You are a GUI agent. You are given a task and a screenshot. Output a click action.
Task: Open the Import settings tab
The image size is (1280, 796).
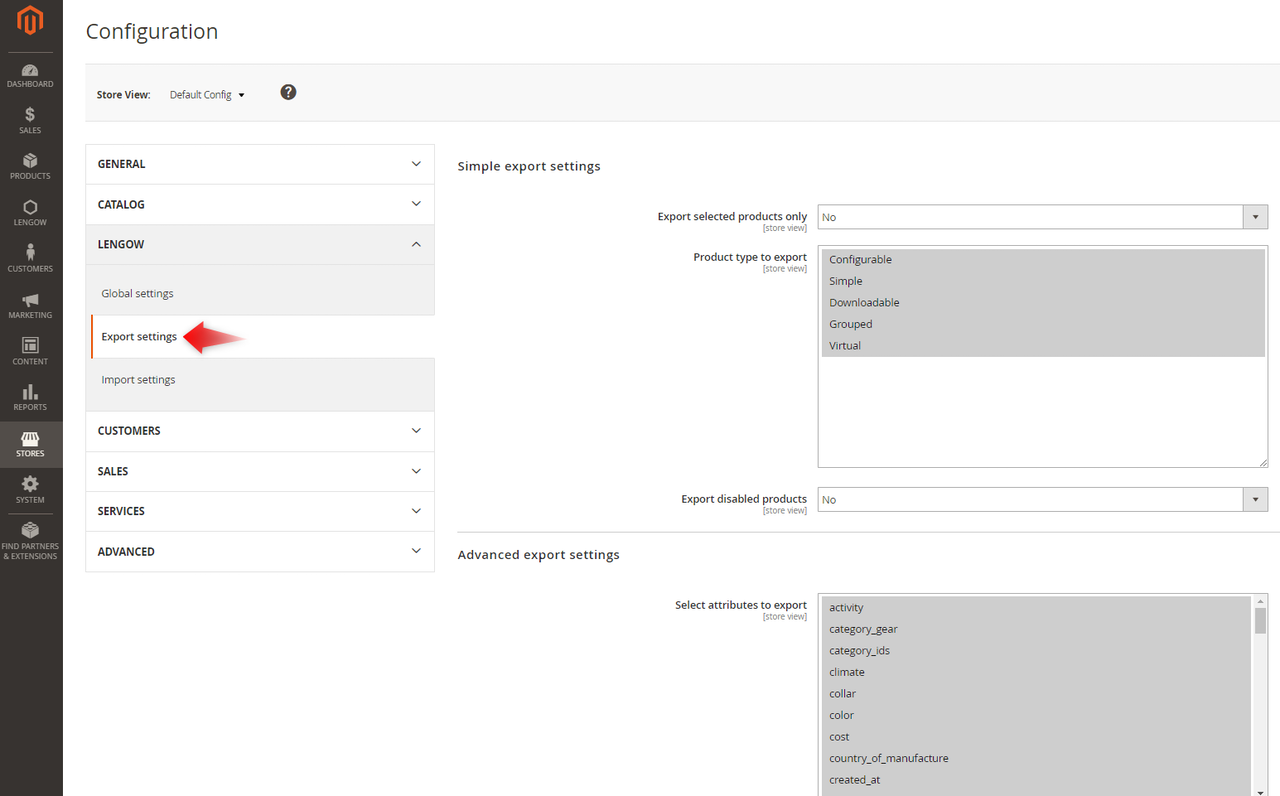(138, 380)
